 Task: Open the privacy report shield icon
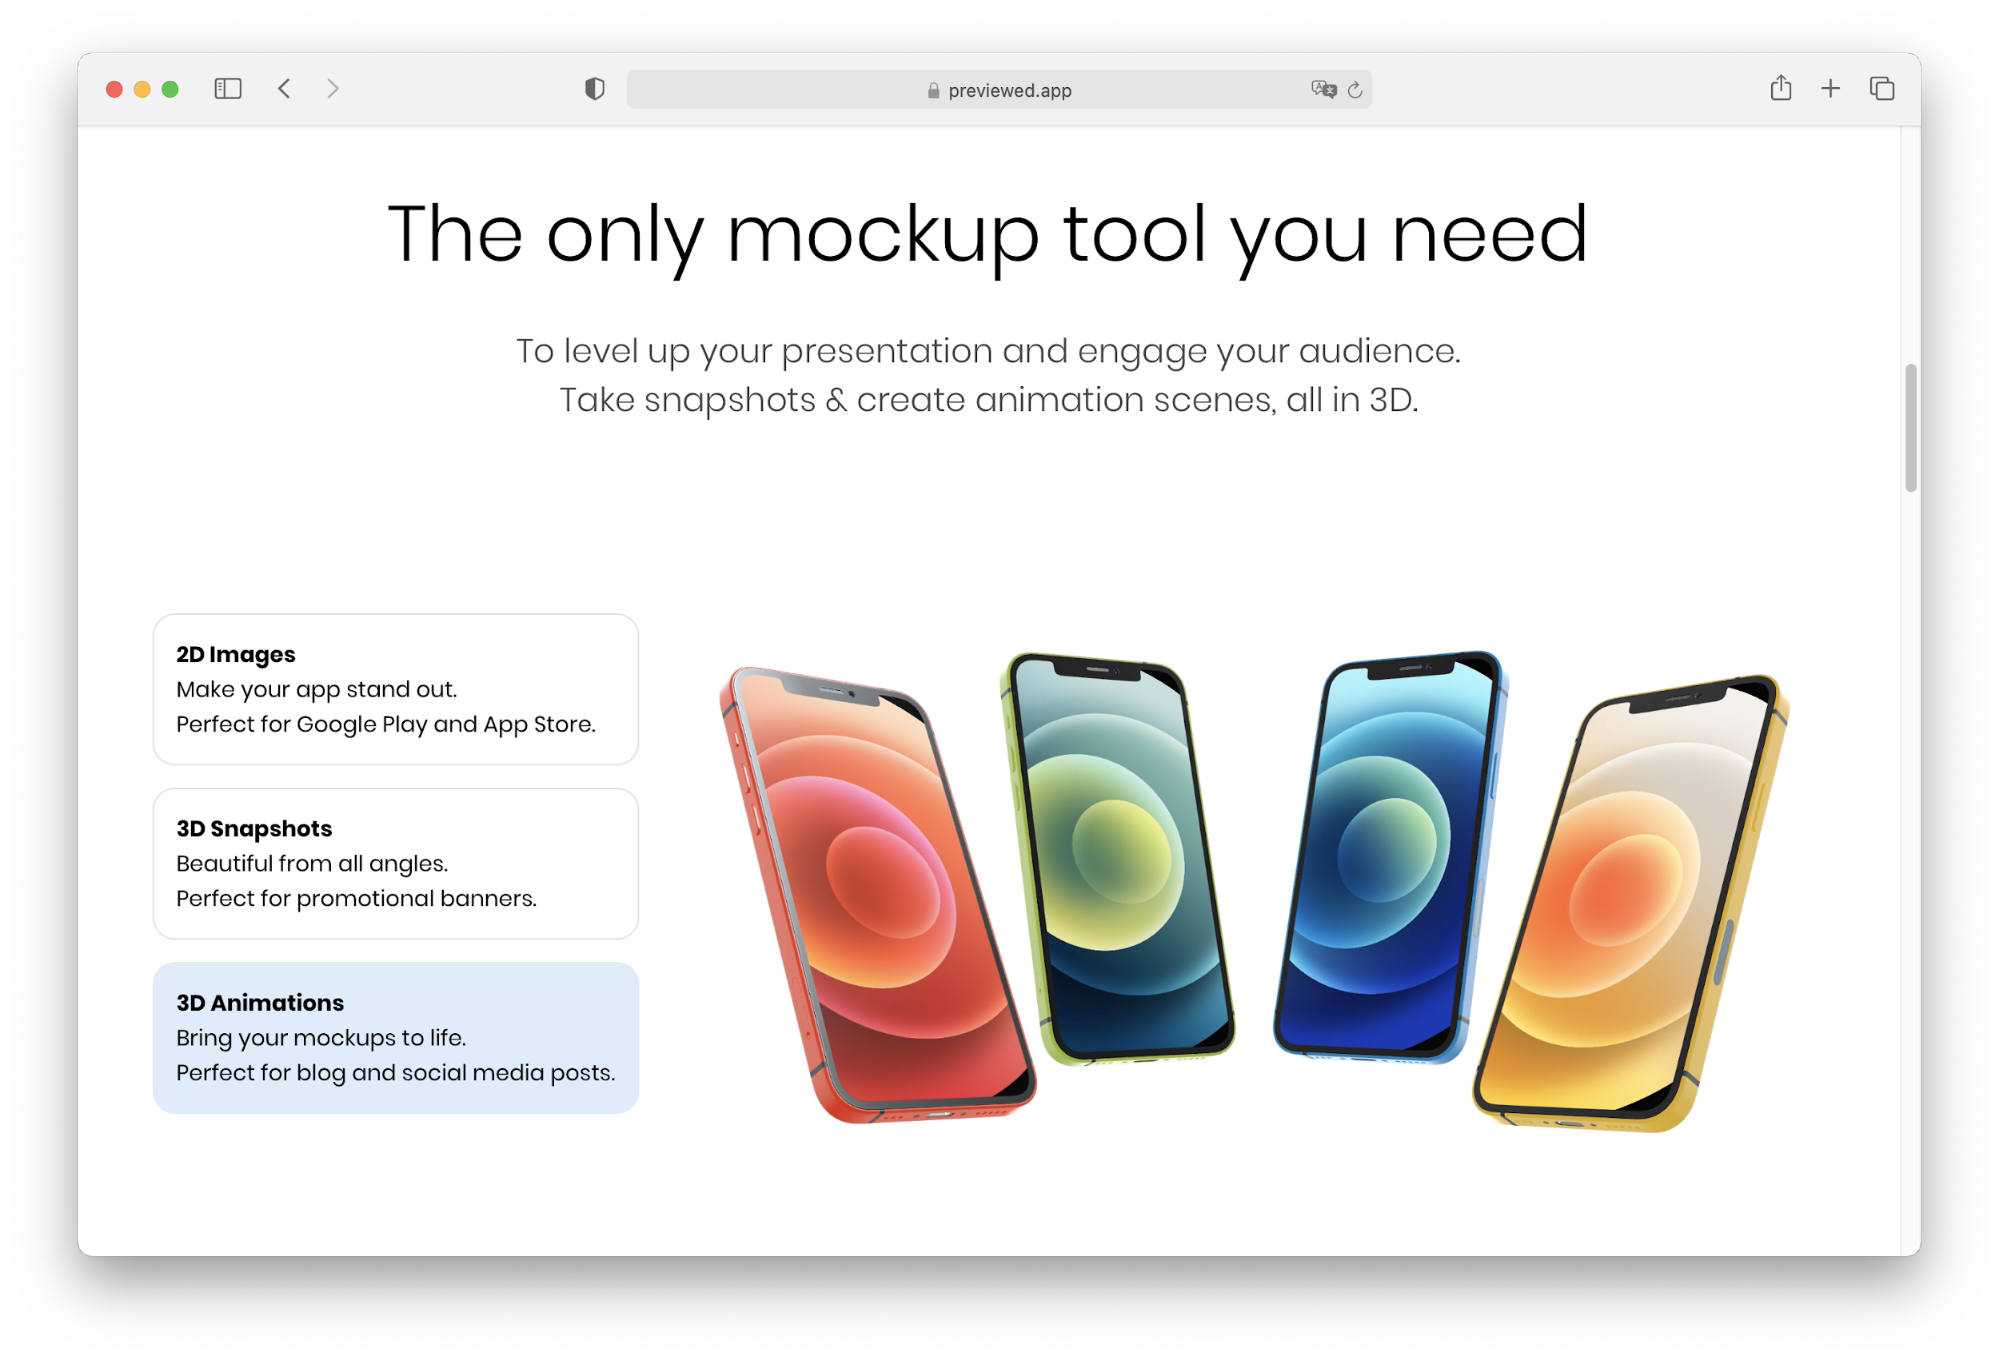pyautogui.click(x=595, y=89)
